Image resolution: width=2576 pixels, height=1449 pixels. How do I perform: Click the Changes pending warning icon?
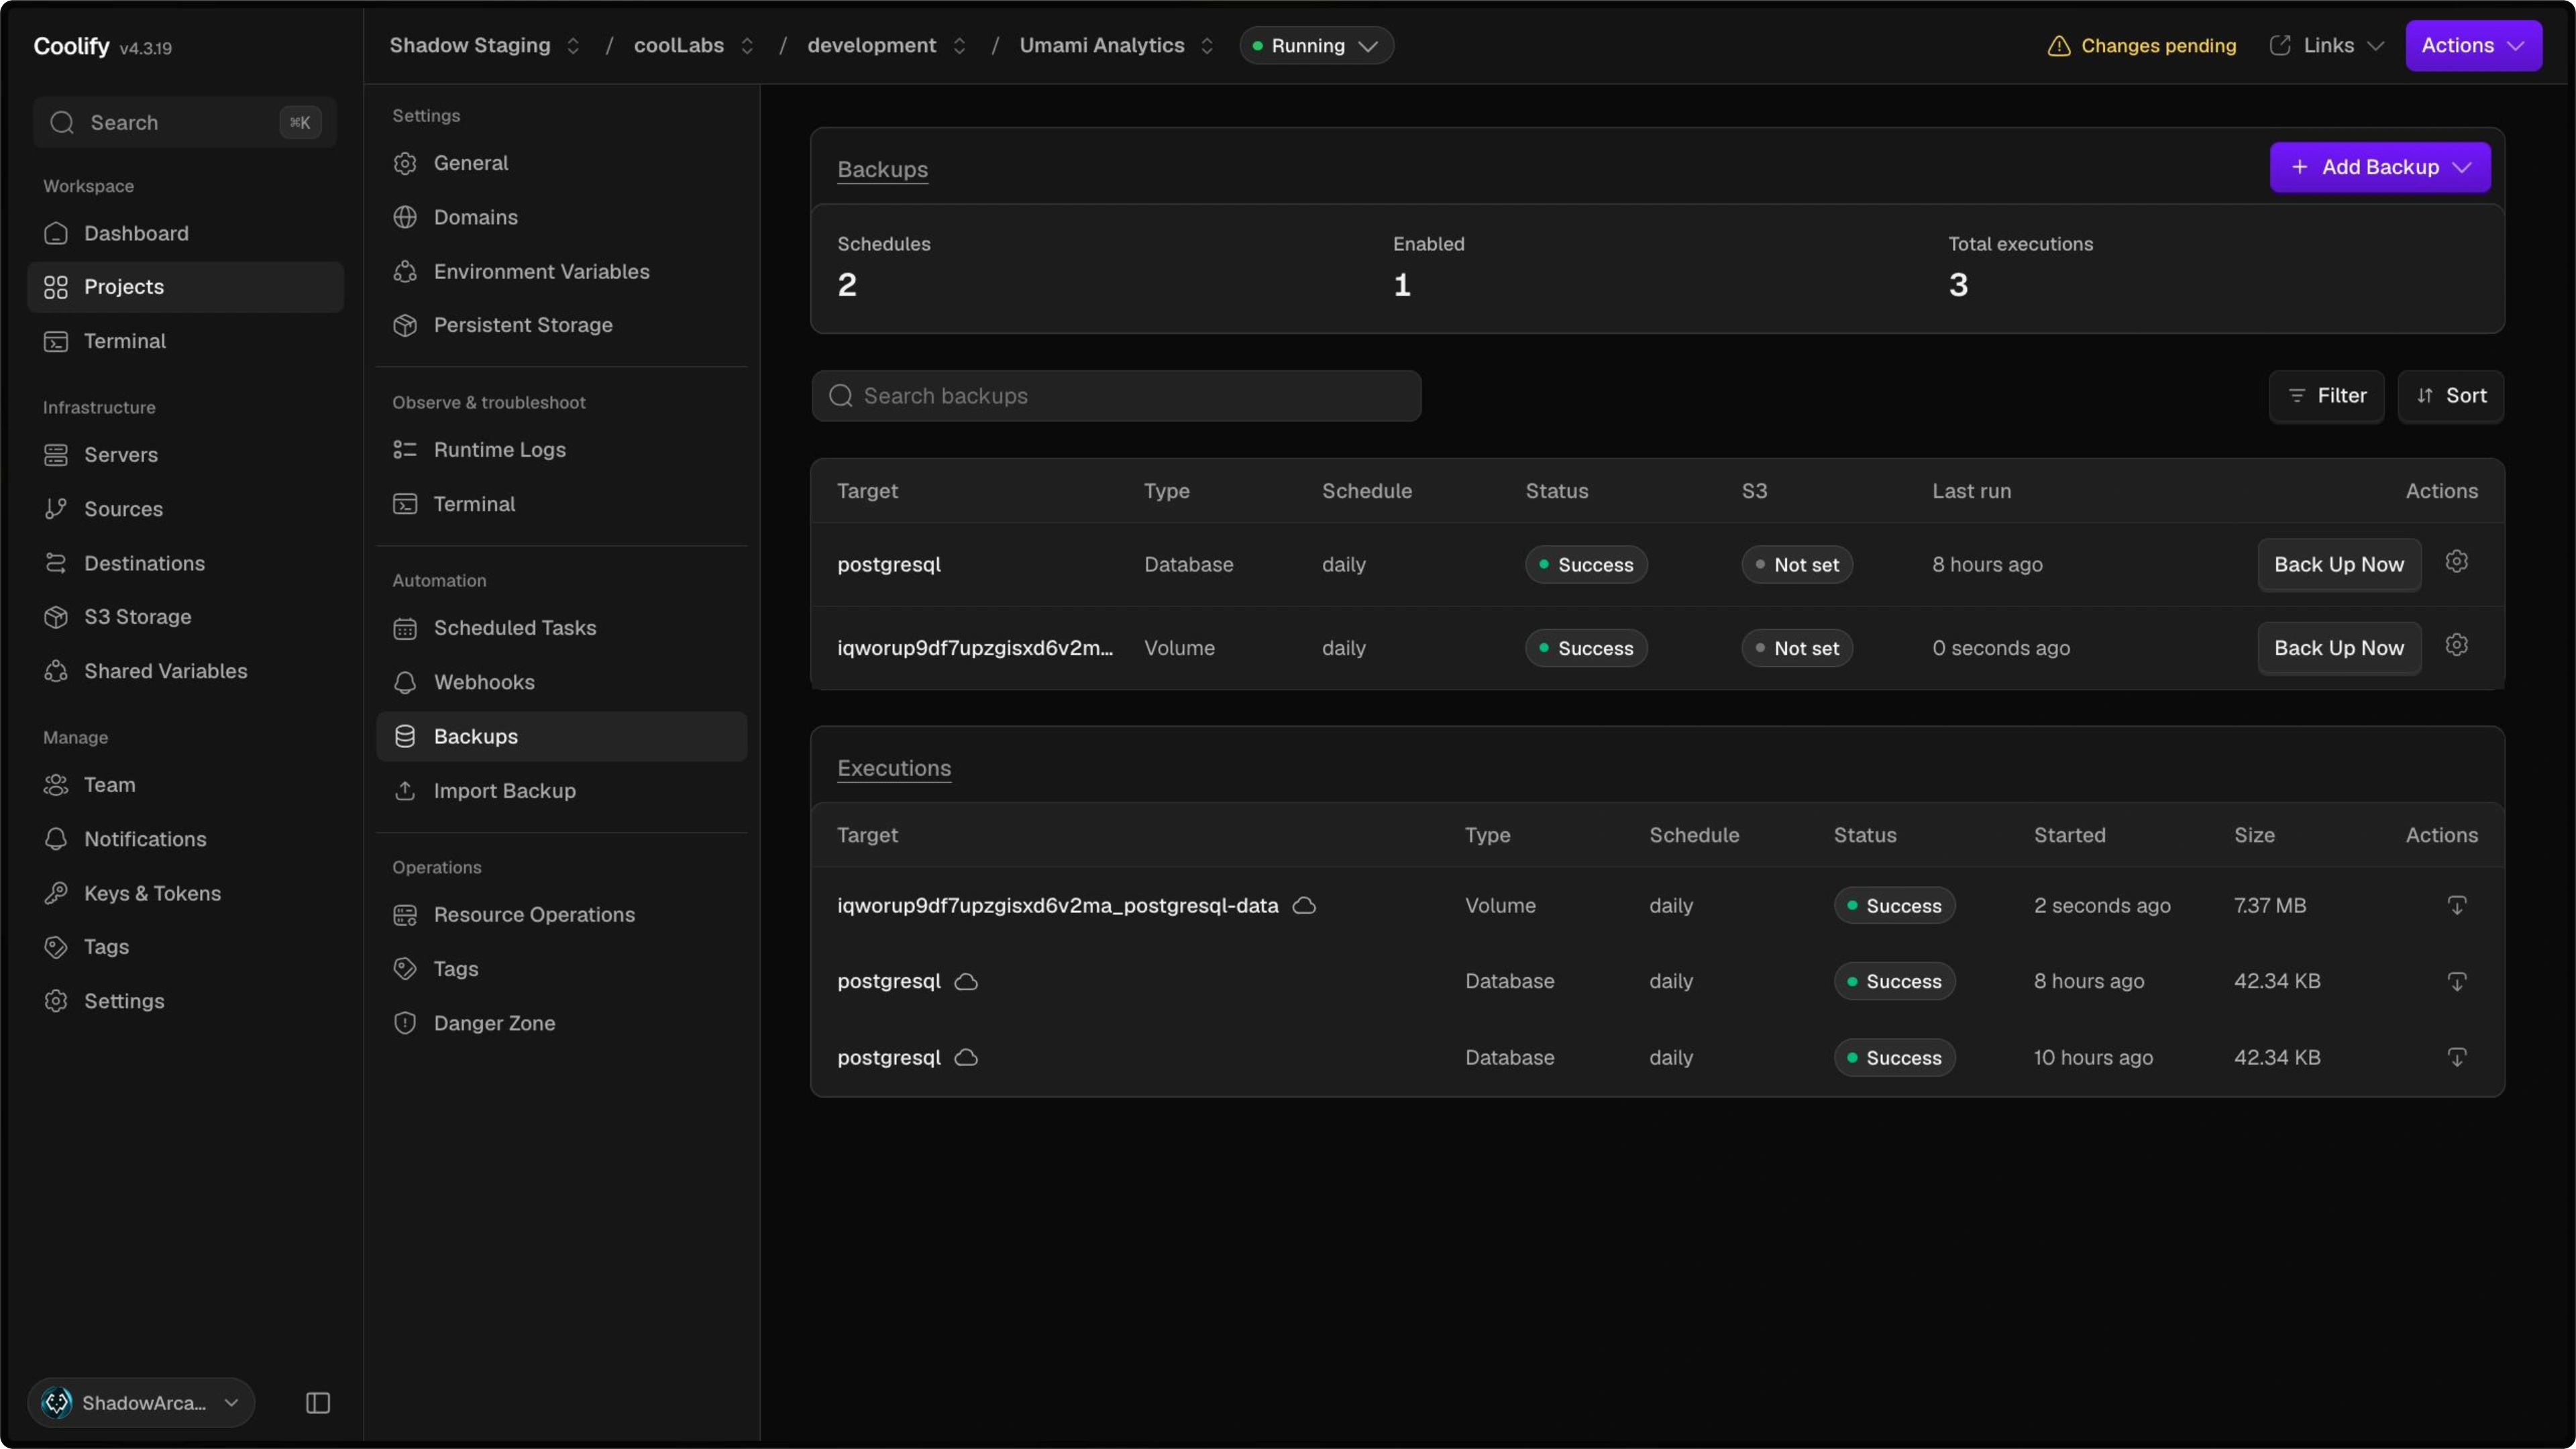pos(2059,46)
